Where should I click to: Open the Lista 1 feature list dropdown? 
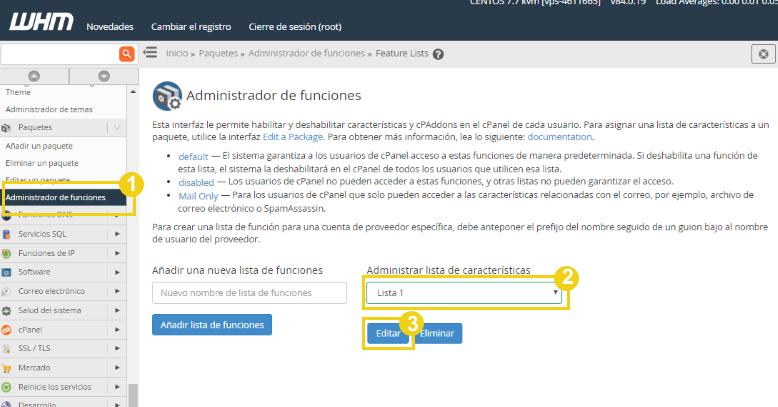pyautogui.click(x=464, y=293)
